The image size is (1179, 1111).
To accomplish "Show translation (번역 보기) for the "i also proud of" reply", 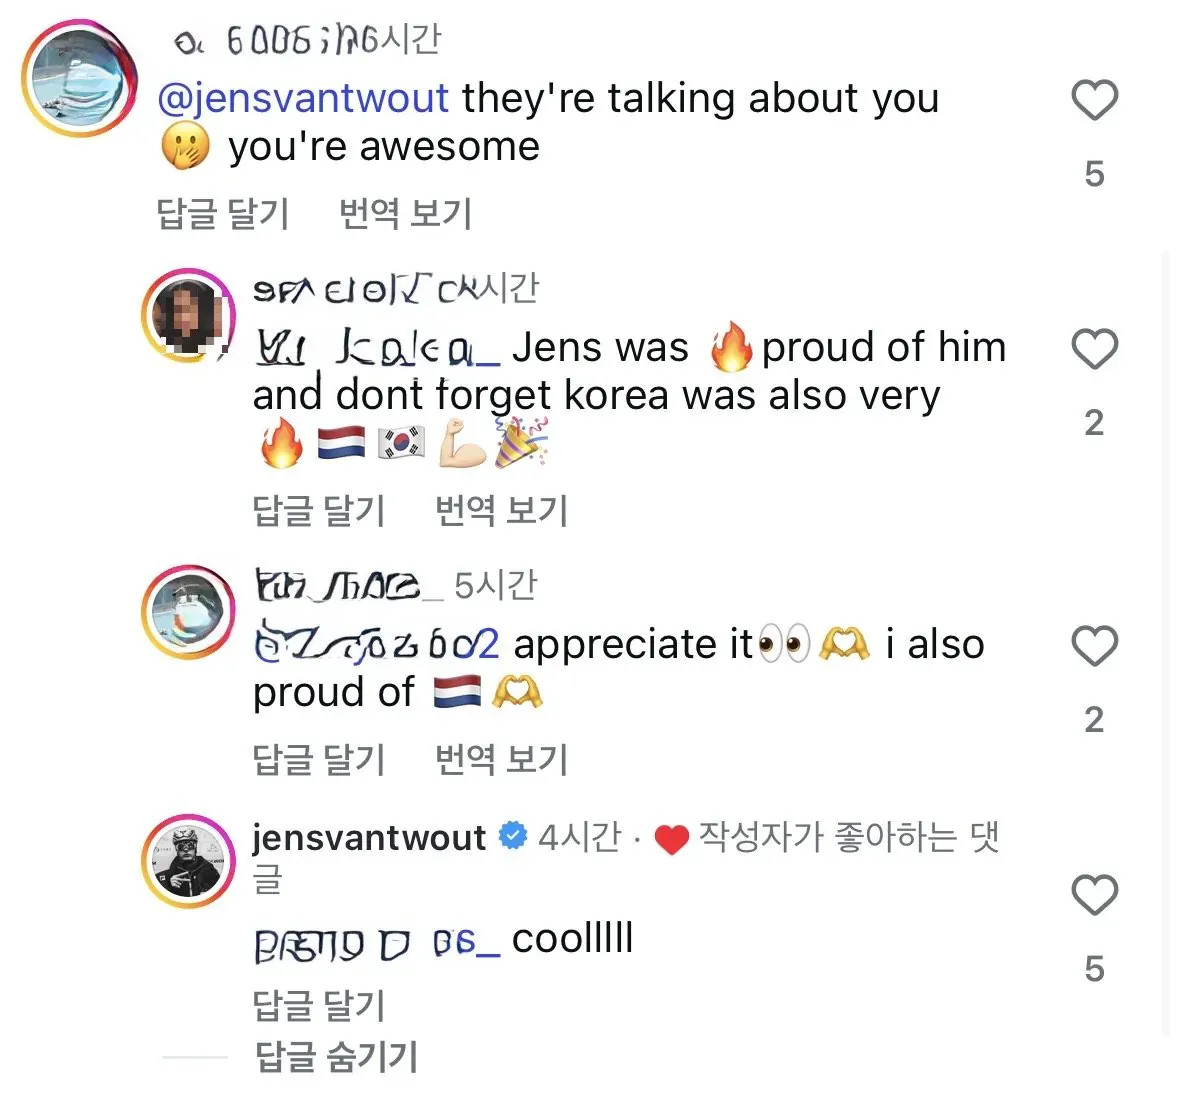I will [501, 759].
